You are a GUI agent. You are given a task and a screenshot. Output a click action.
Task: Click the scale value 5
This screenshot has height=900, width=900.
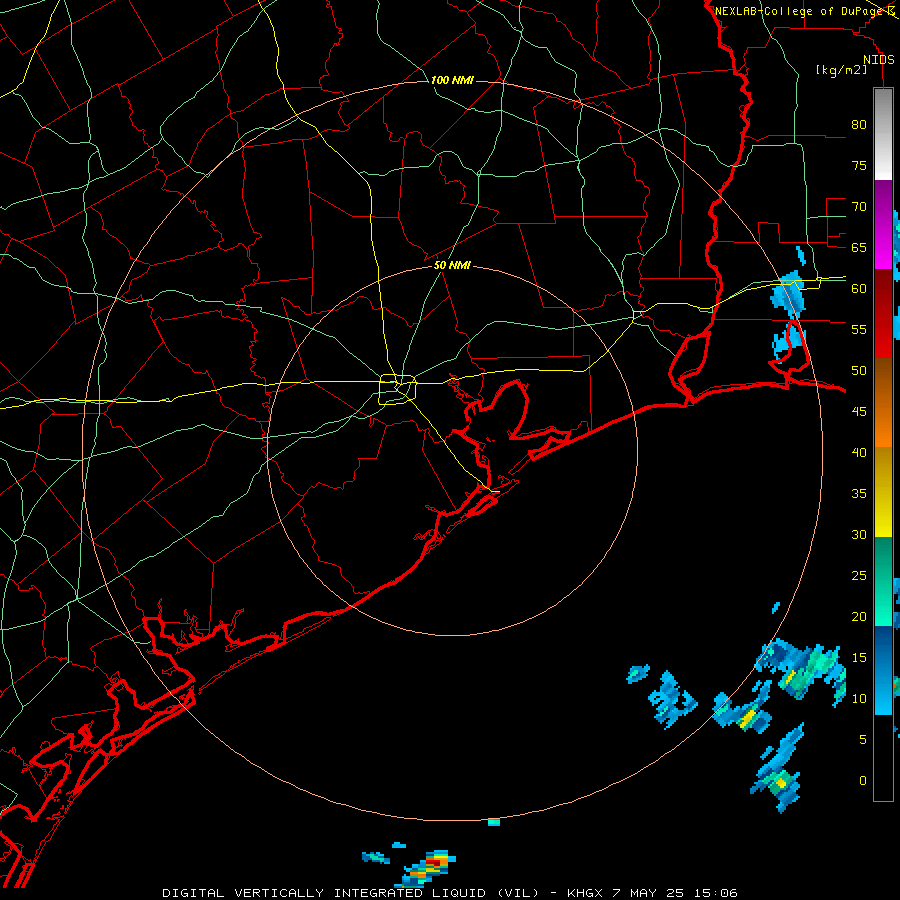click(863, 739)
